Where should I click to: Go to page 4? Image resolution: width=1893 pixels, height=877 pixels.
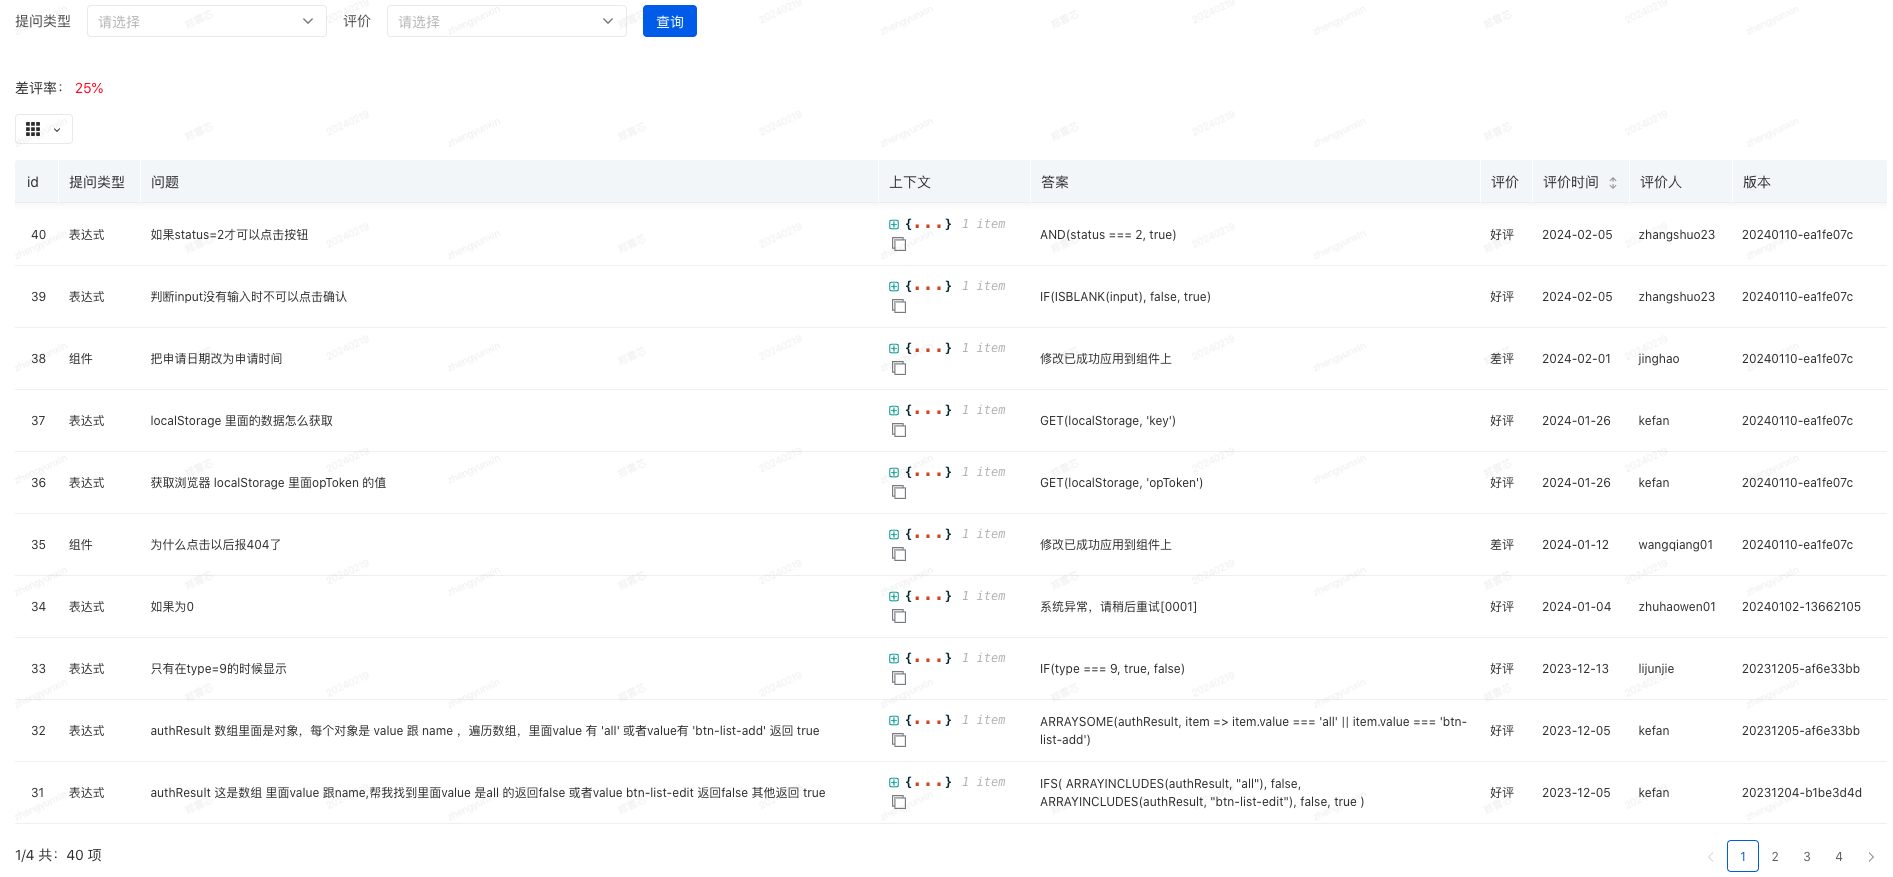1839,856
